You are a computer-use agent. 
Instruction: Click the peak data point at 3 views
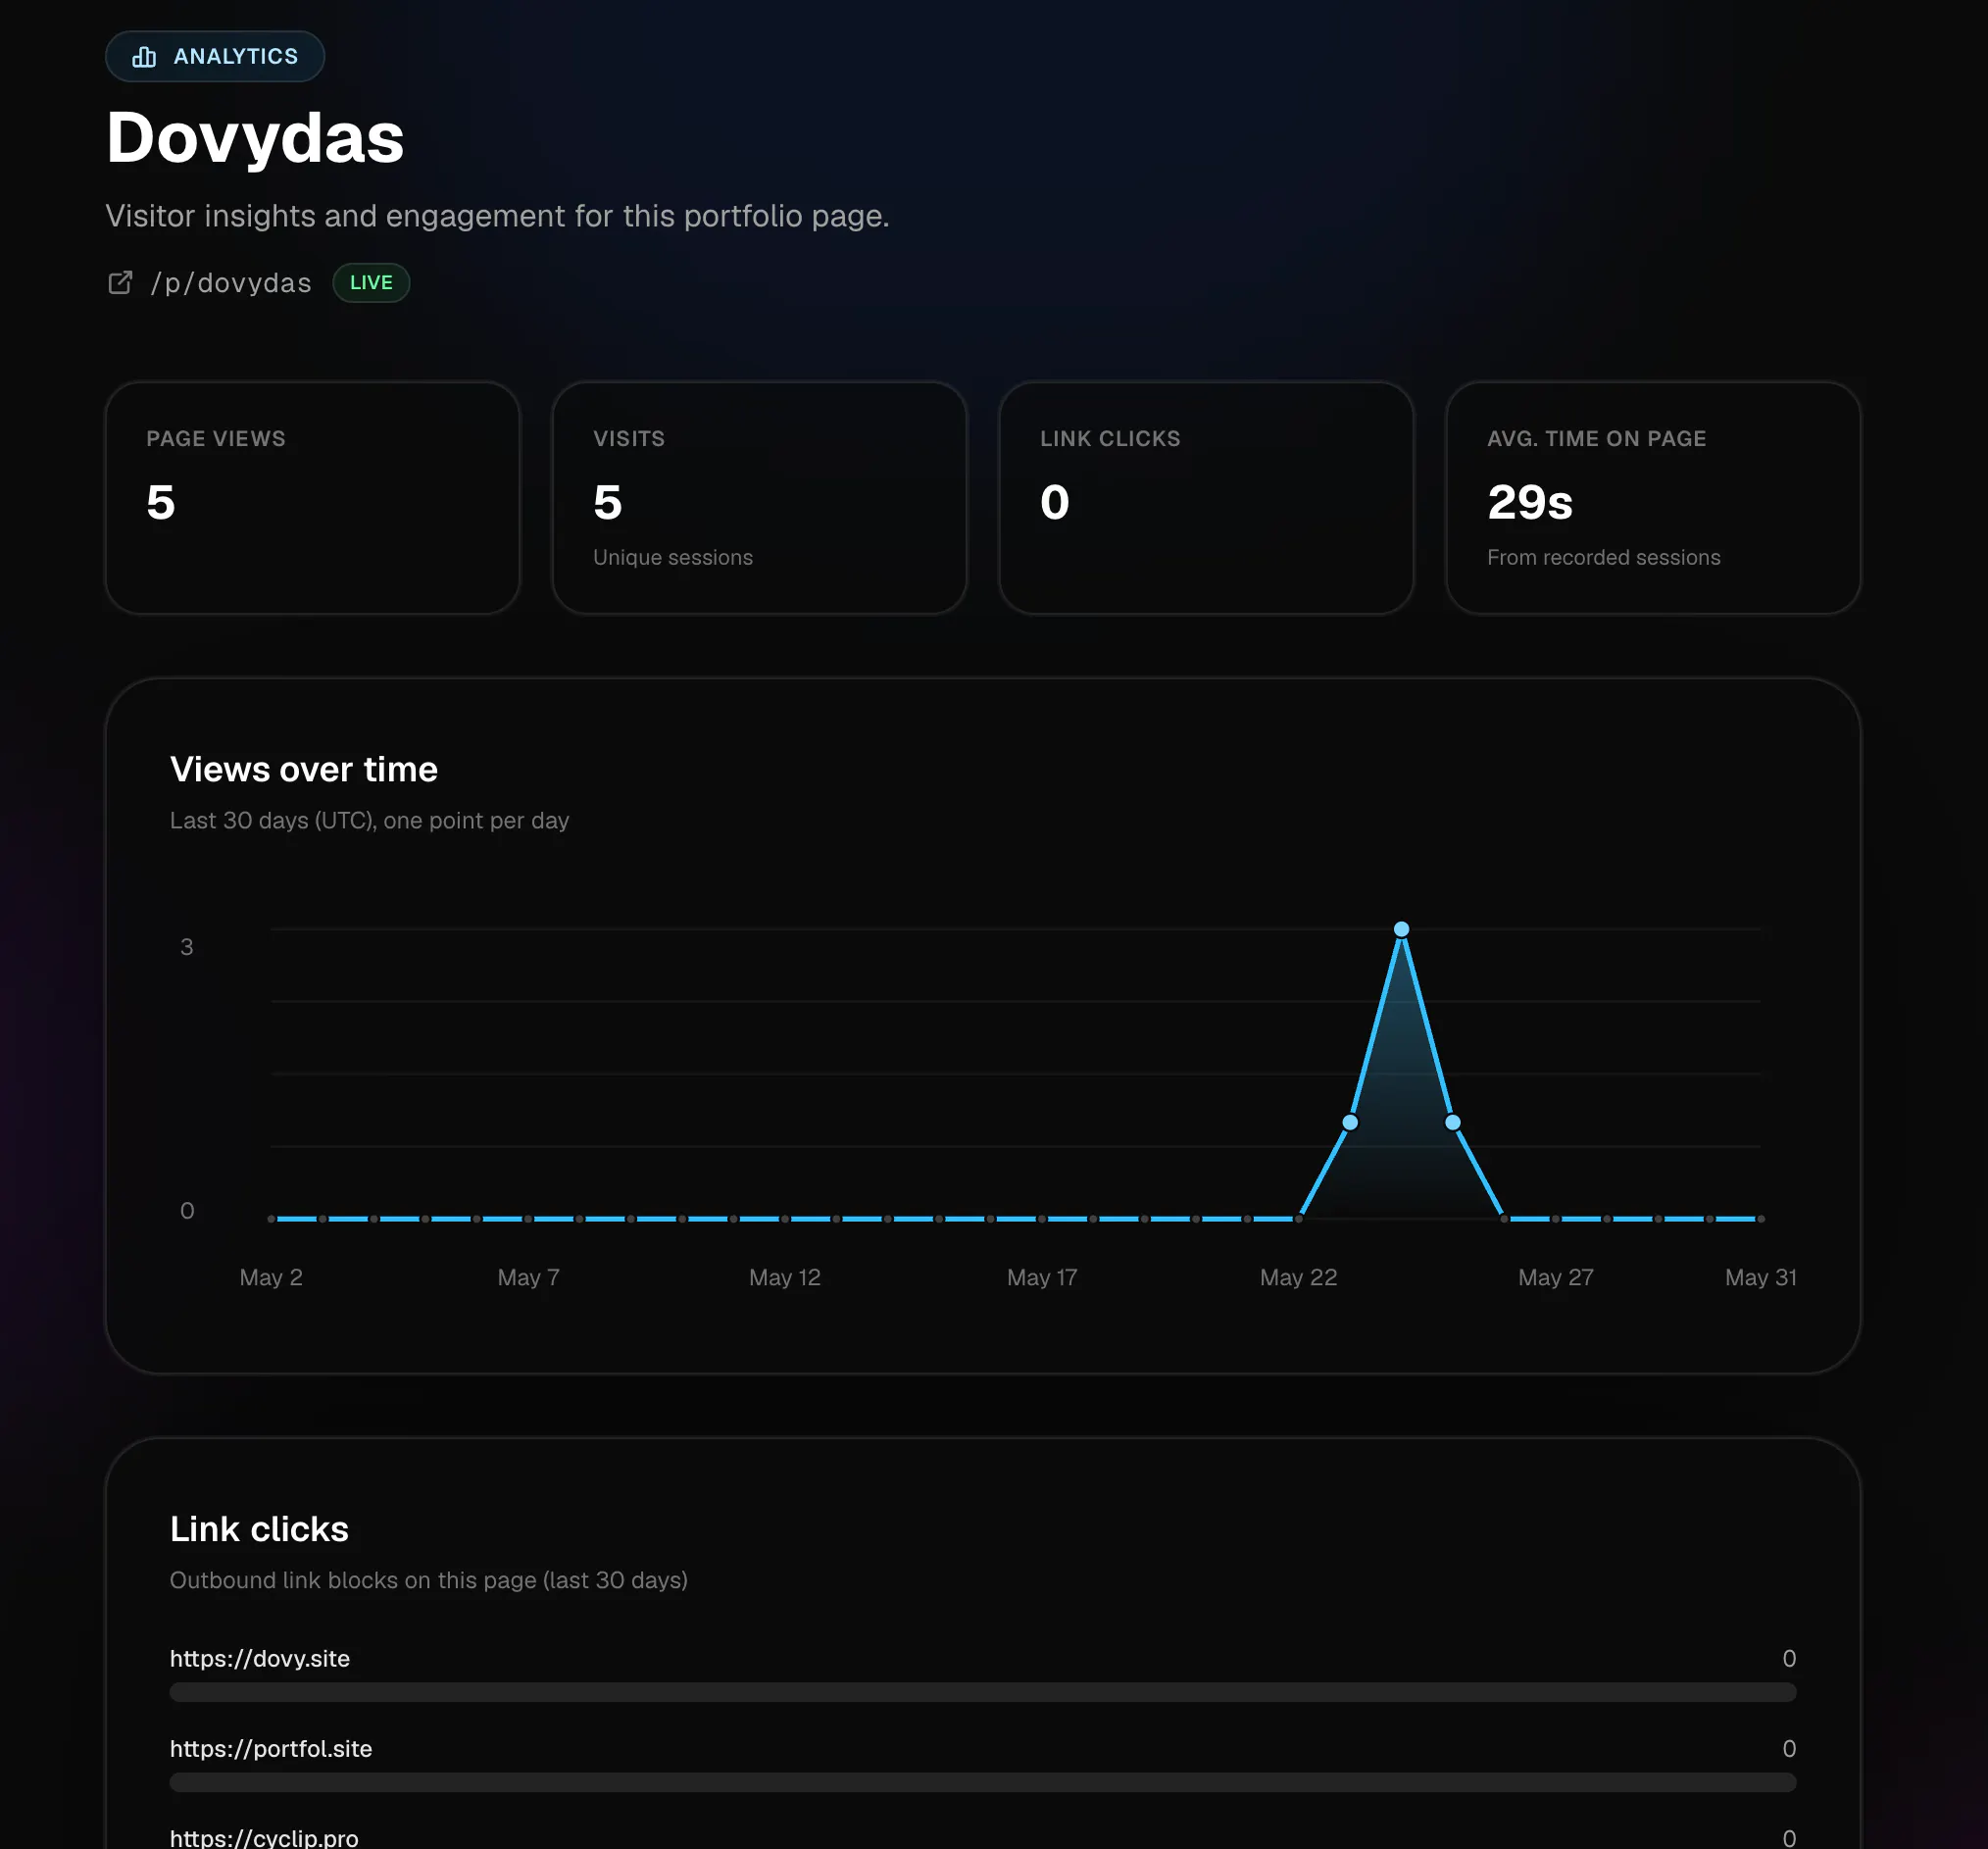[1402, 930]
